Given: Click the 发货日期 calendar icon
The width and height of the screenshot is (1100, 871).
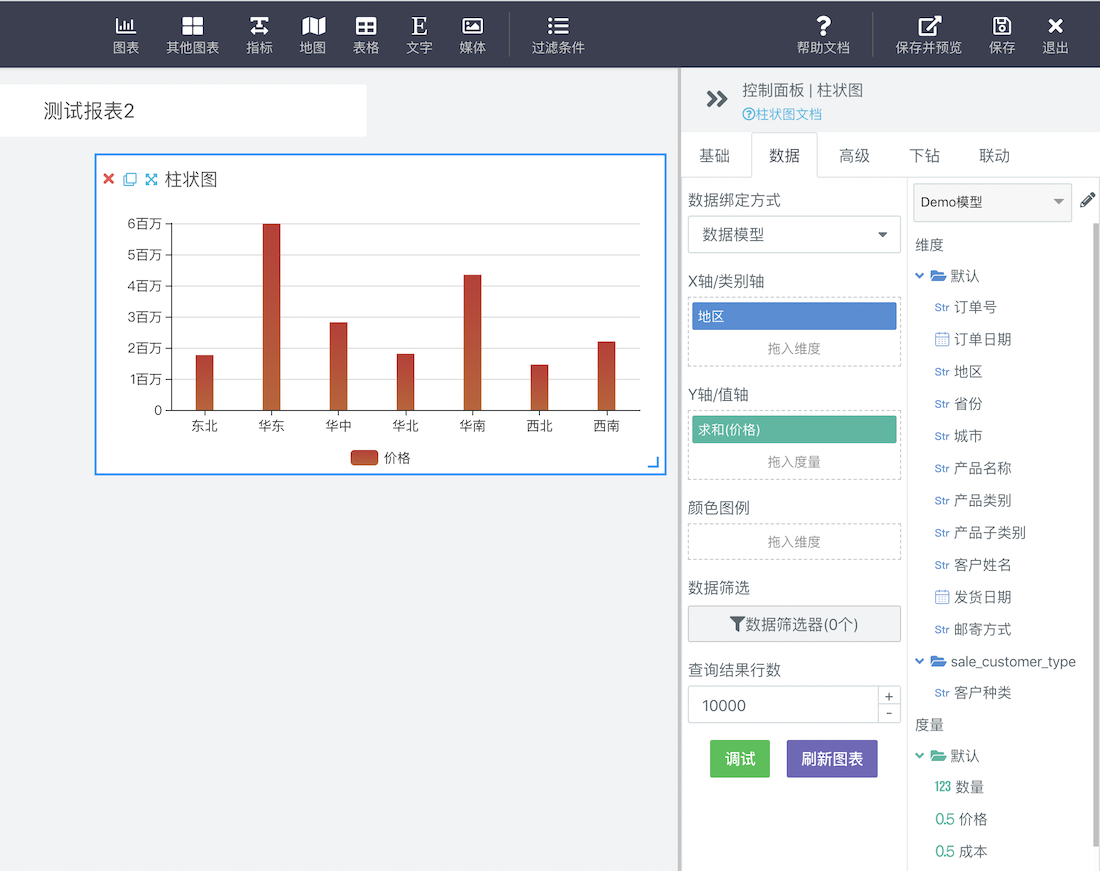Looking at the screenshot, I should 942,597.
